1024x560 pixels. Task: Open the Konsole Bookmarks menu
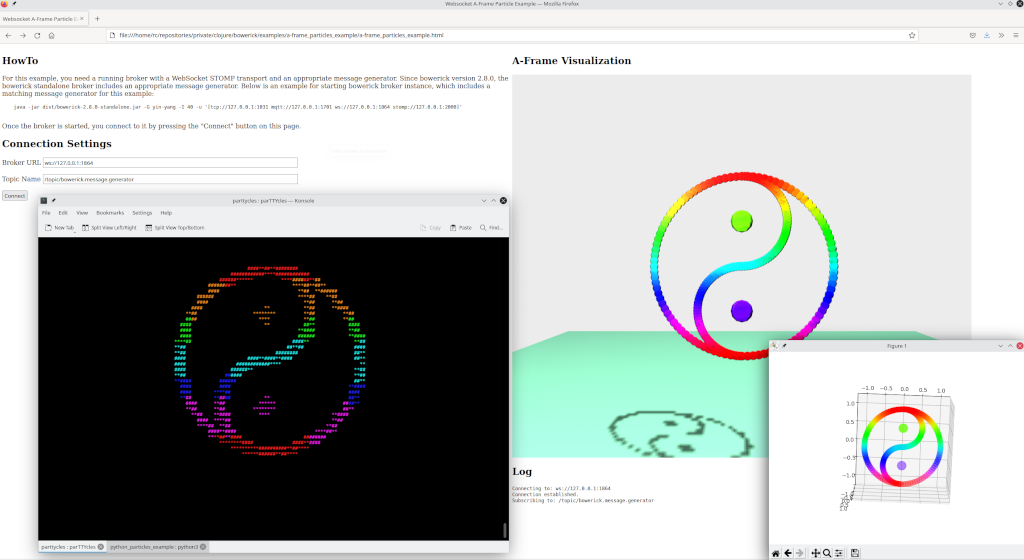pyautogui.click(x=110, y=213)
